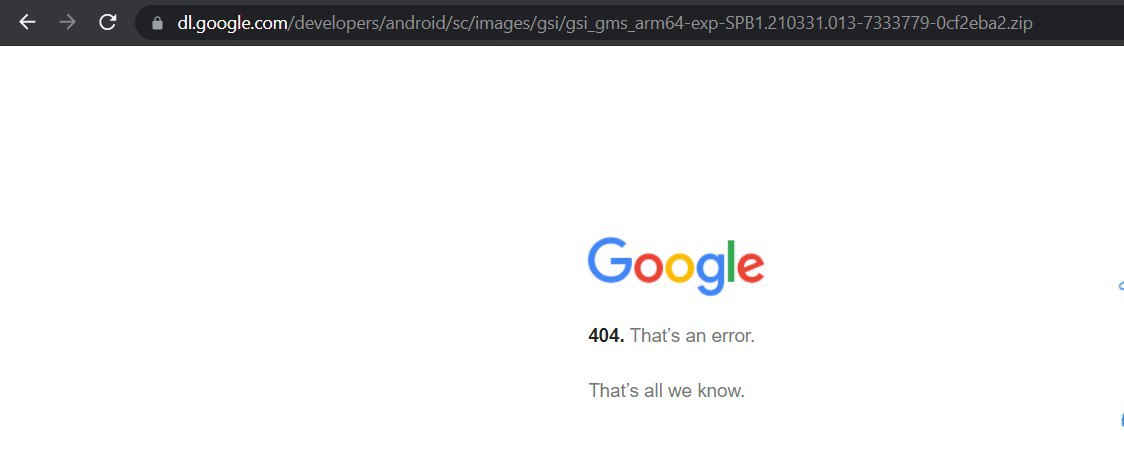
Task: Open site info via the lock icon
Action: coord(158,23)
